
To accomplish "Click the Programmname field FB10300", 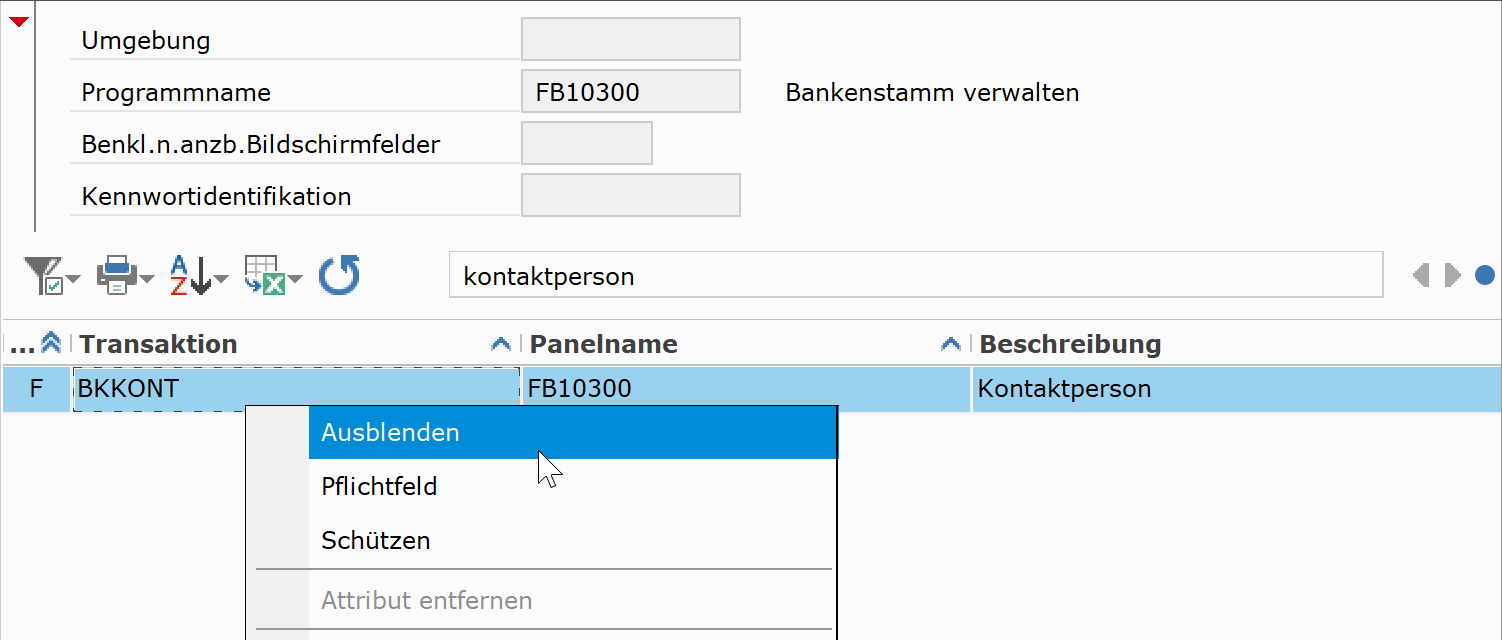I will click(x=631, y=92).
